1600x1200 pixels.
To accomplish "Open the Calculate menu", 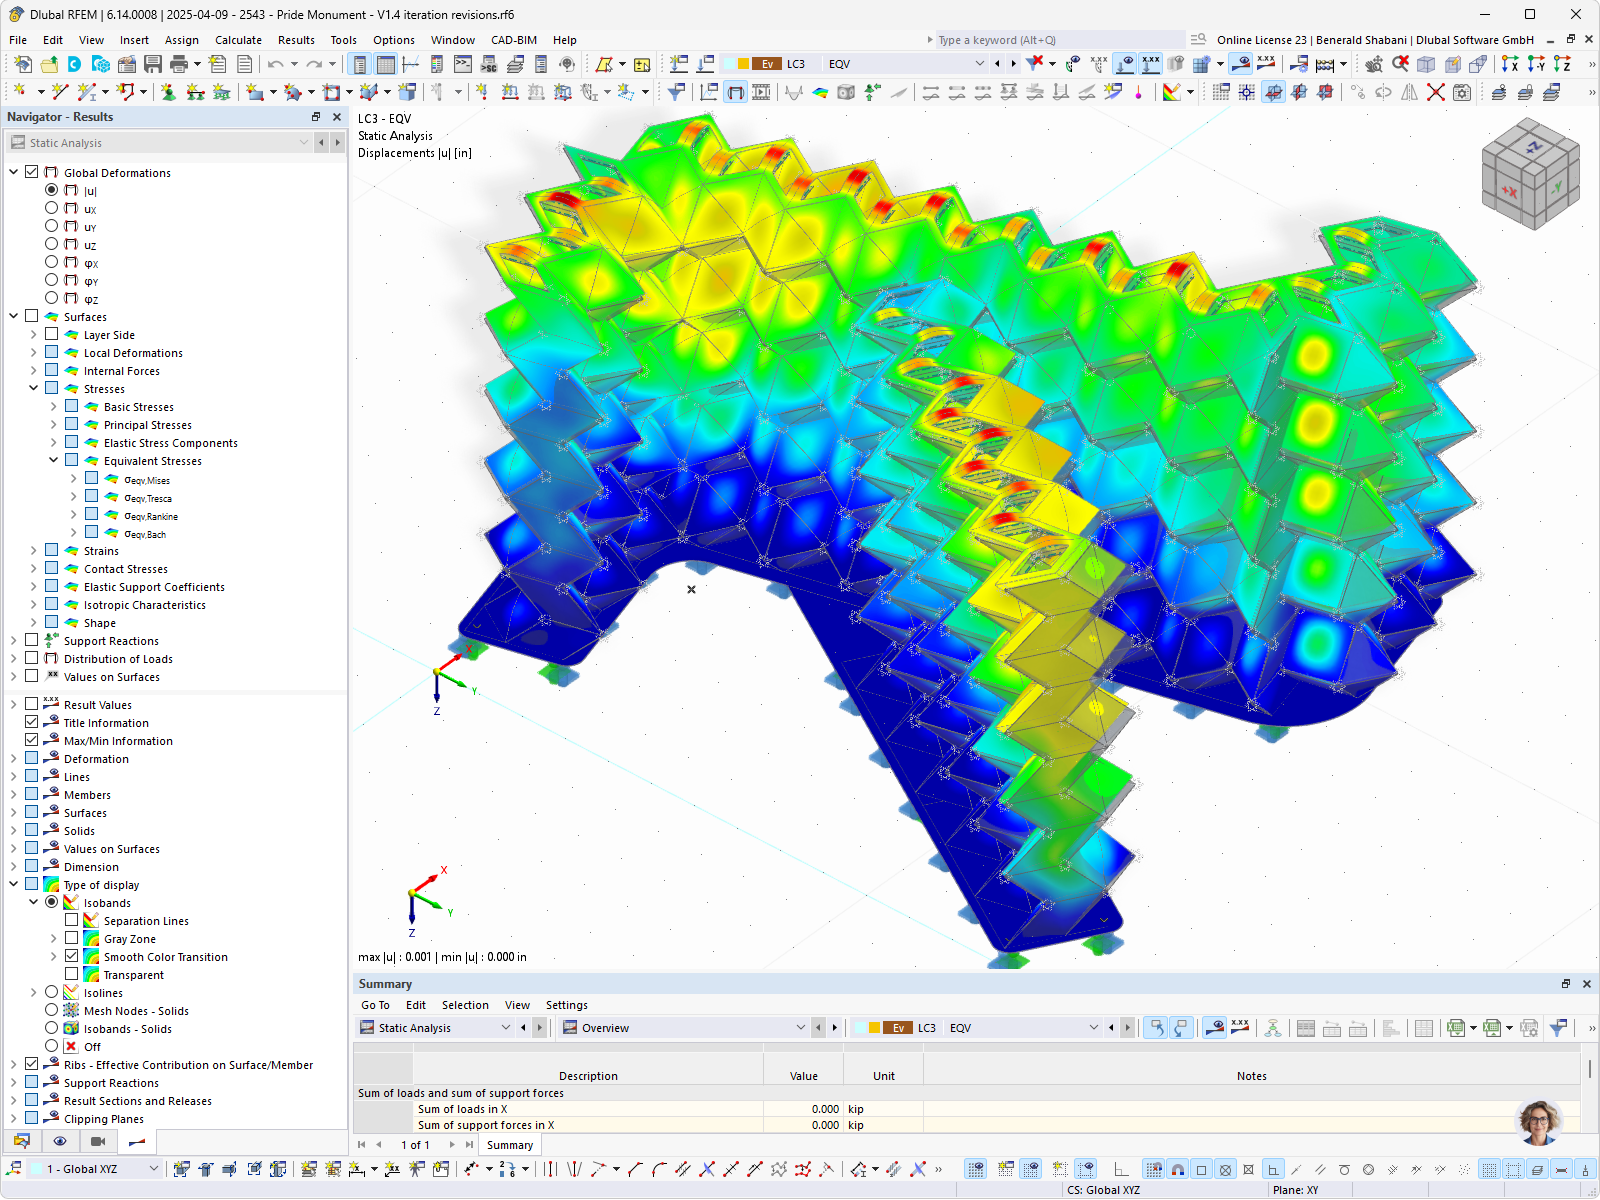I will click(238, 40).
